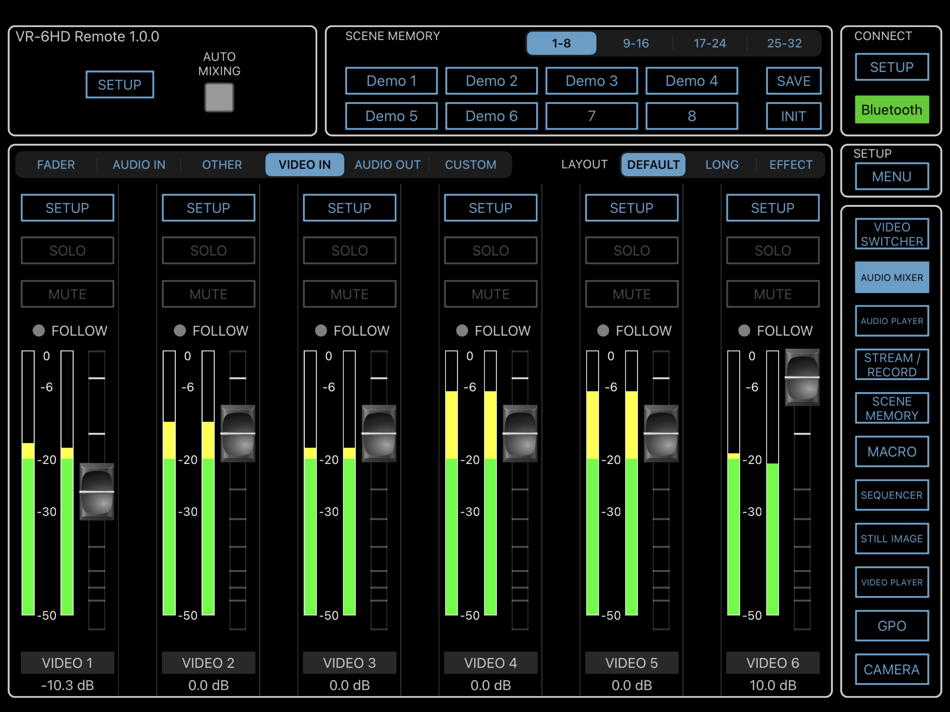Recall scene memory Demo 5

(391, 116)
